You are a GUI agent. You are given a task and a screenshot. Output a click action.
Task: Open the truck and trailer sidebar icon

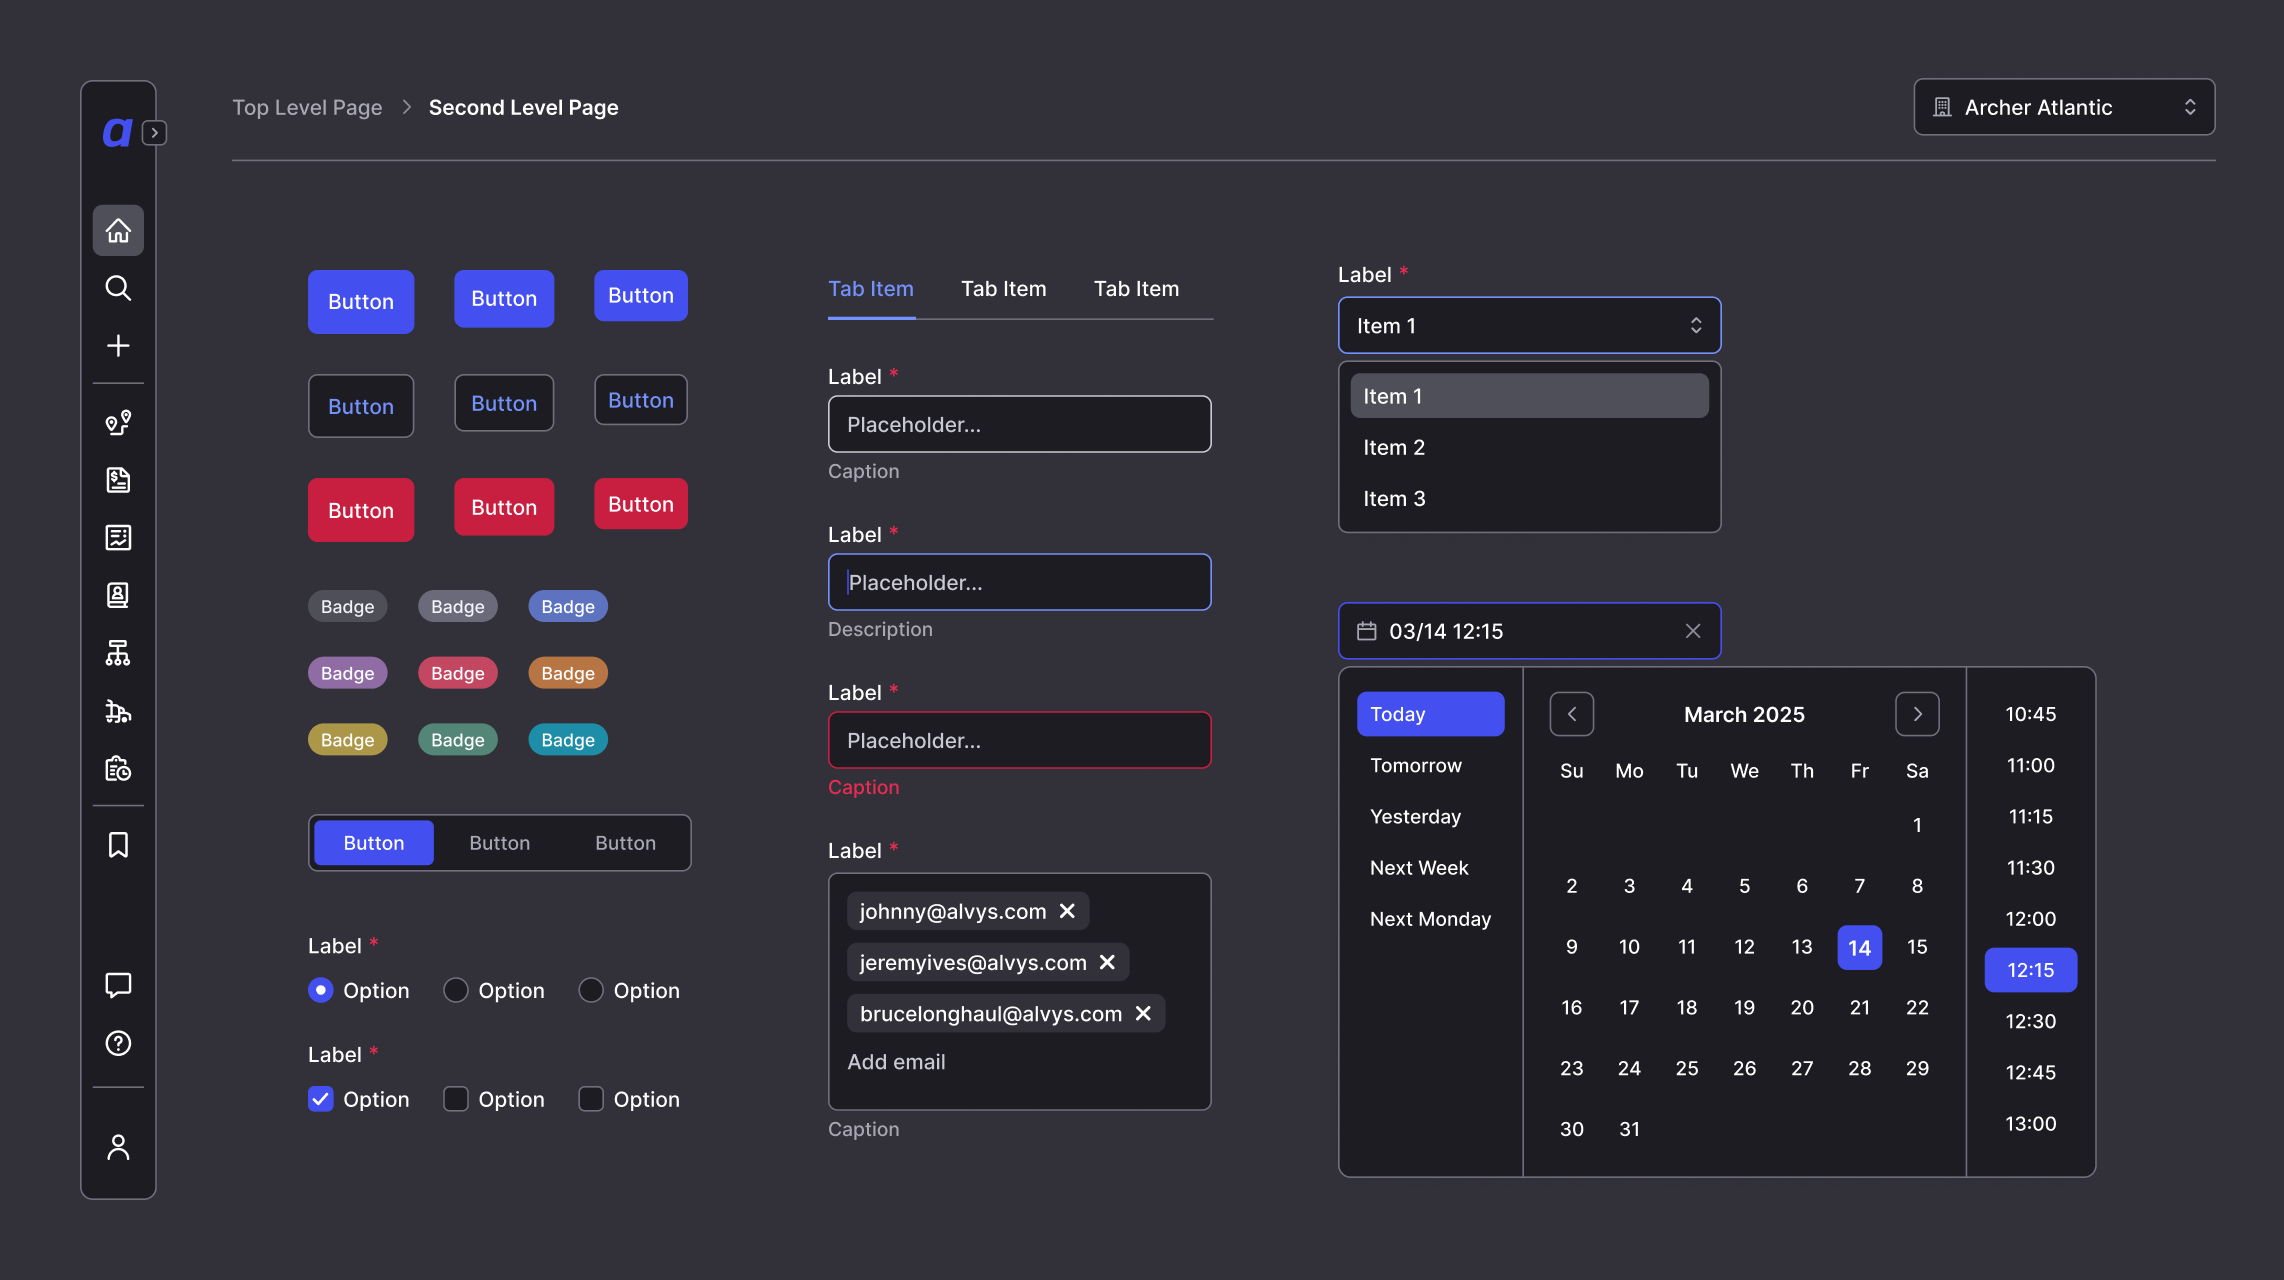[118, 711]
